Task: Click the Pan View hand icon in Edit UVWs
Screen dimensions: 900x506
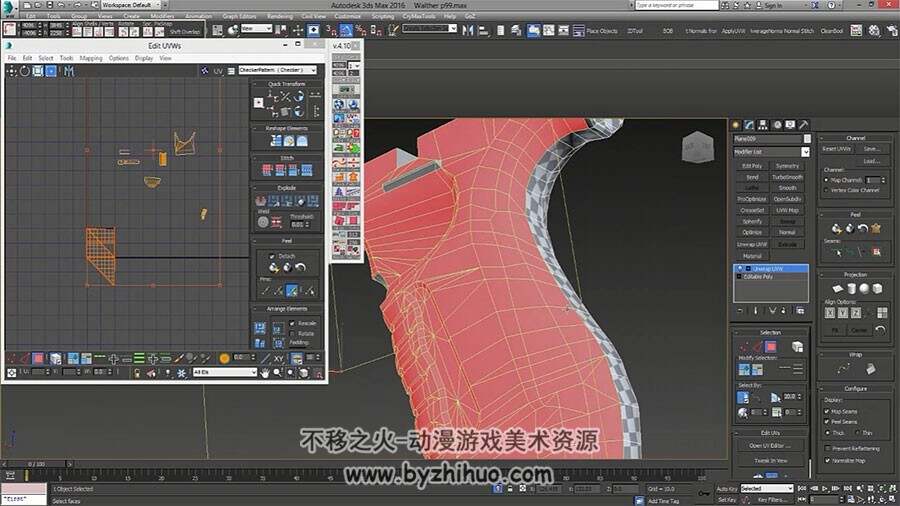Action: pos(265,372)
